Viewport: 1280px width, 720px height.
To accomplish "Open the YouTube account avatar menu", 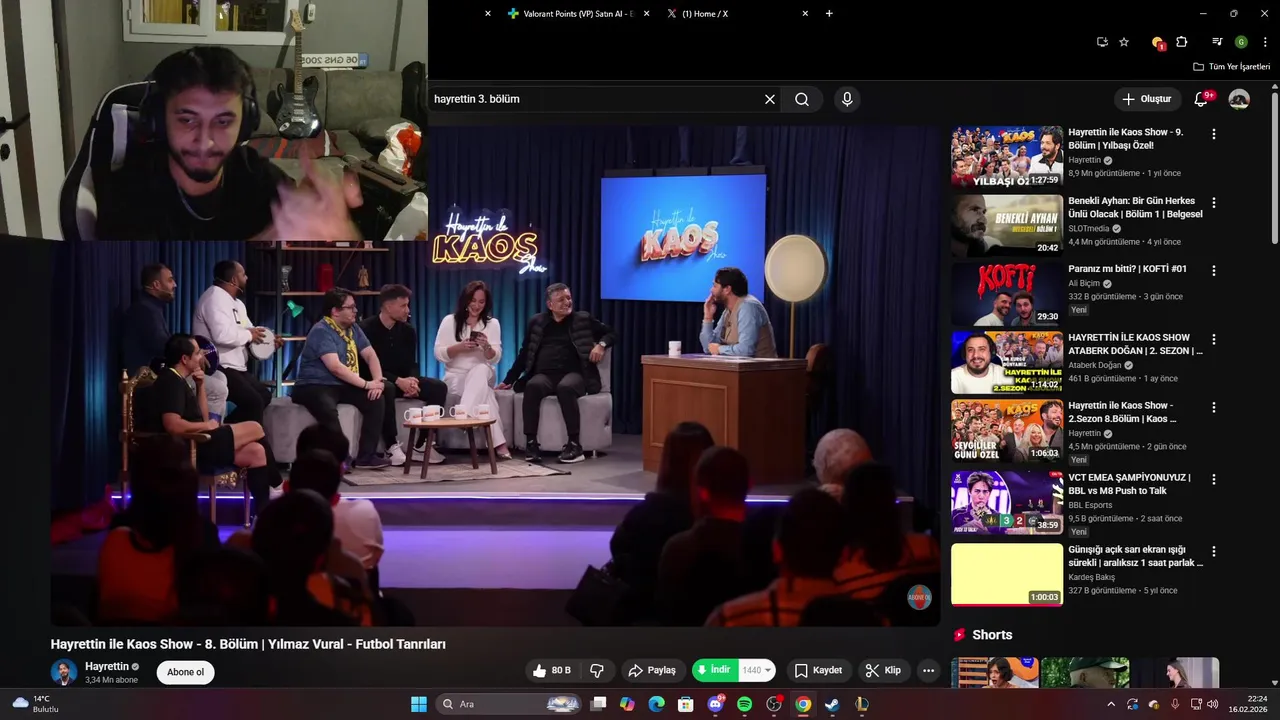I will [1239, 99].
